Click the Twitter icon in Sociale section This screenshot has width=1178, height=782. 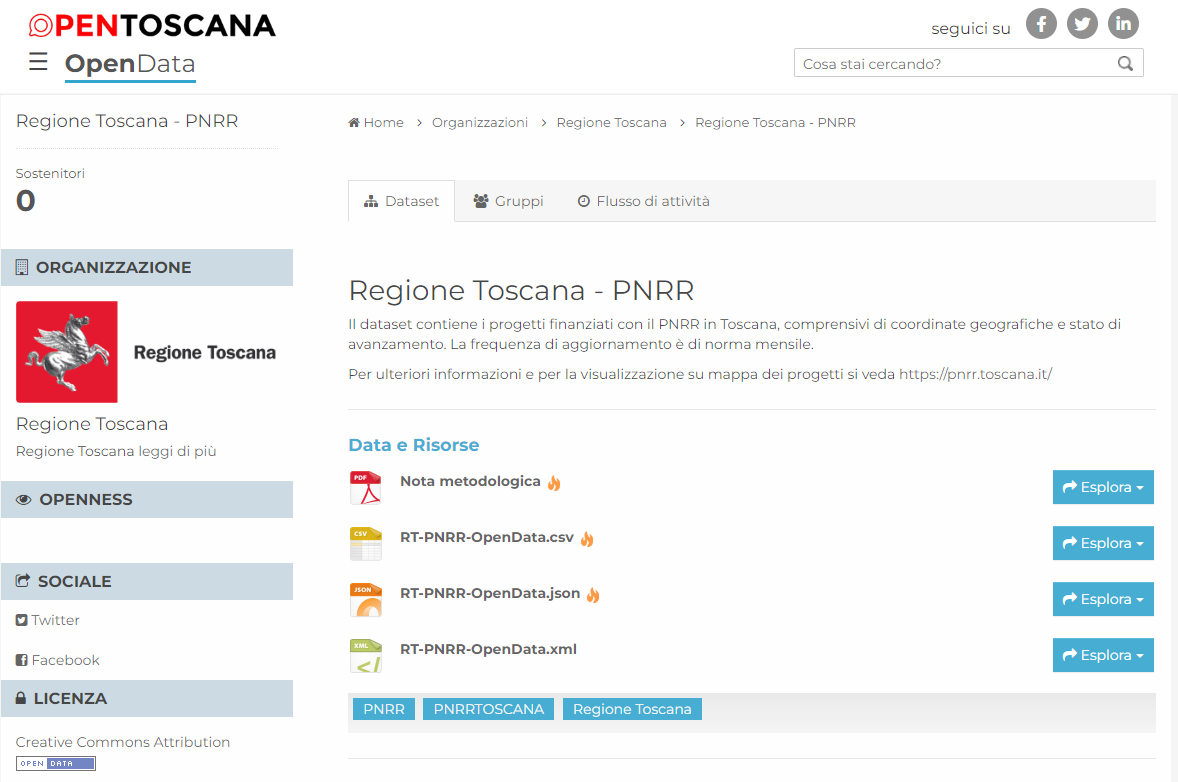[x=22, y=620]
